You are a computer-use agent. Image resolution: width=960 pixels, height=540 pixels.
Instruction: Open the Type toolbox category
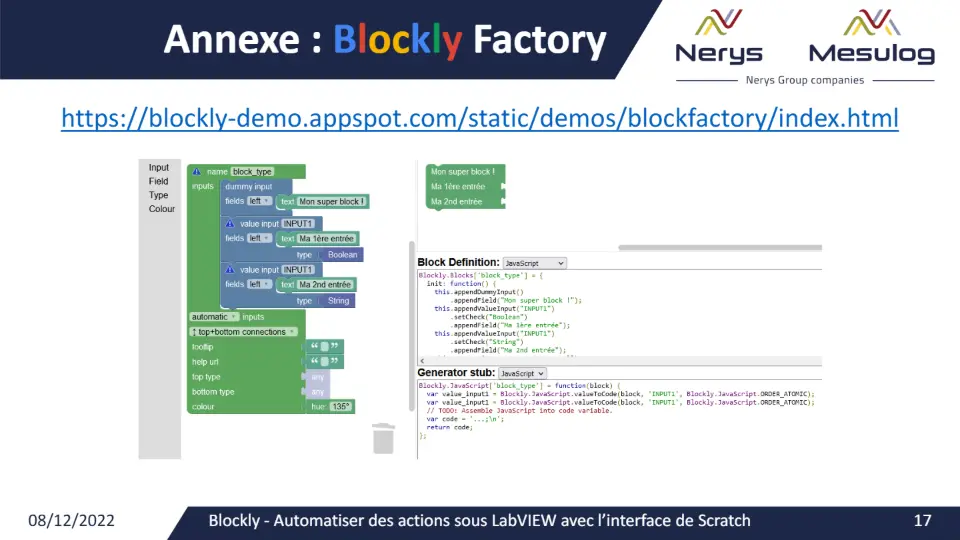pyautogui.click(x=158, y=195)
